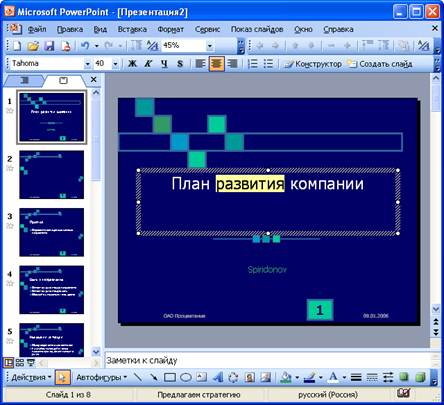Switch to Slide Sorter view

pyautogui.click(x=20, y=362)
